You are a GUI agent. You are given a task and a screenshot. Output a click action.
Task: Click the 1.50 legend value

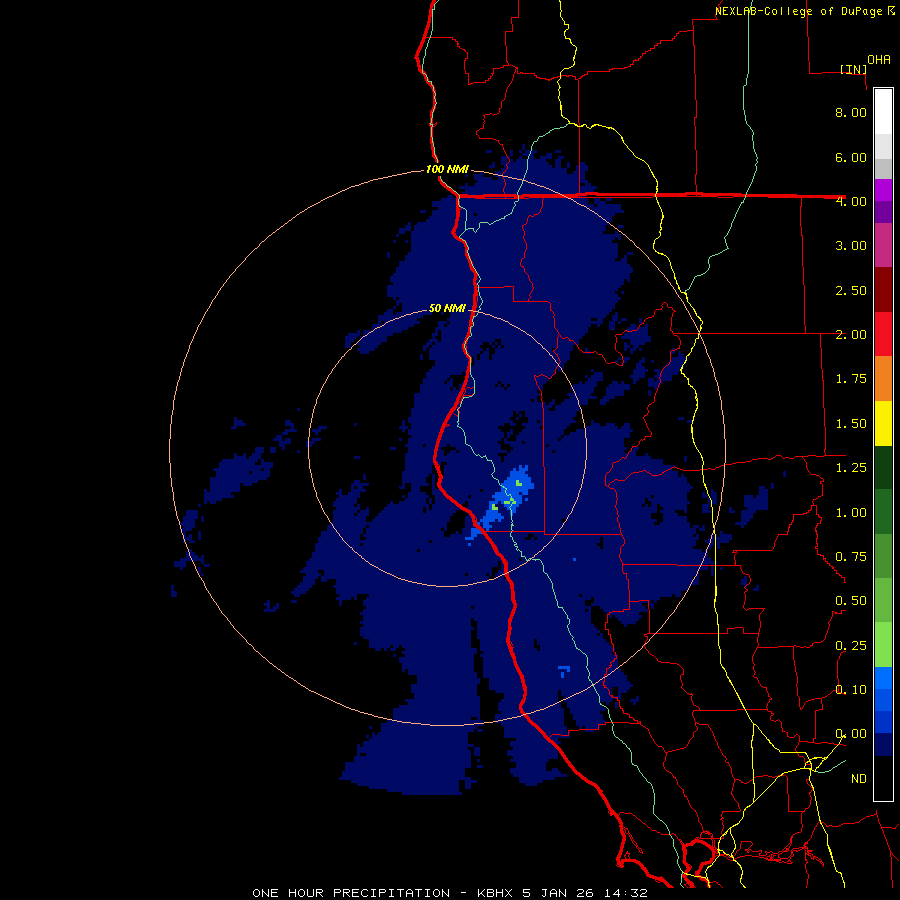851,424
